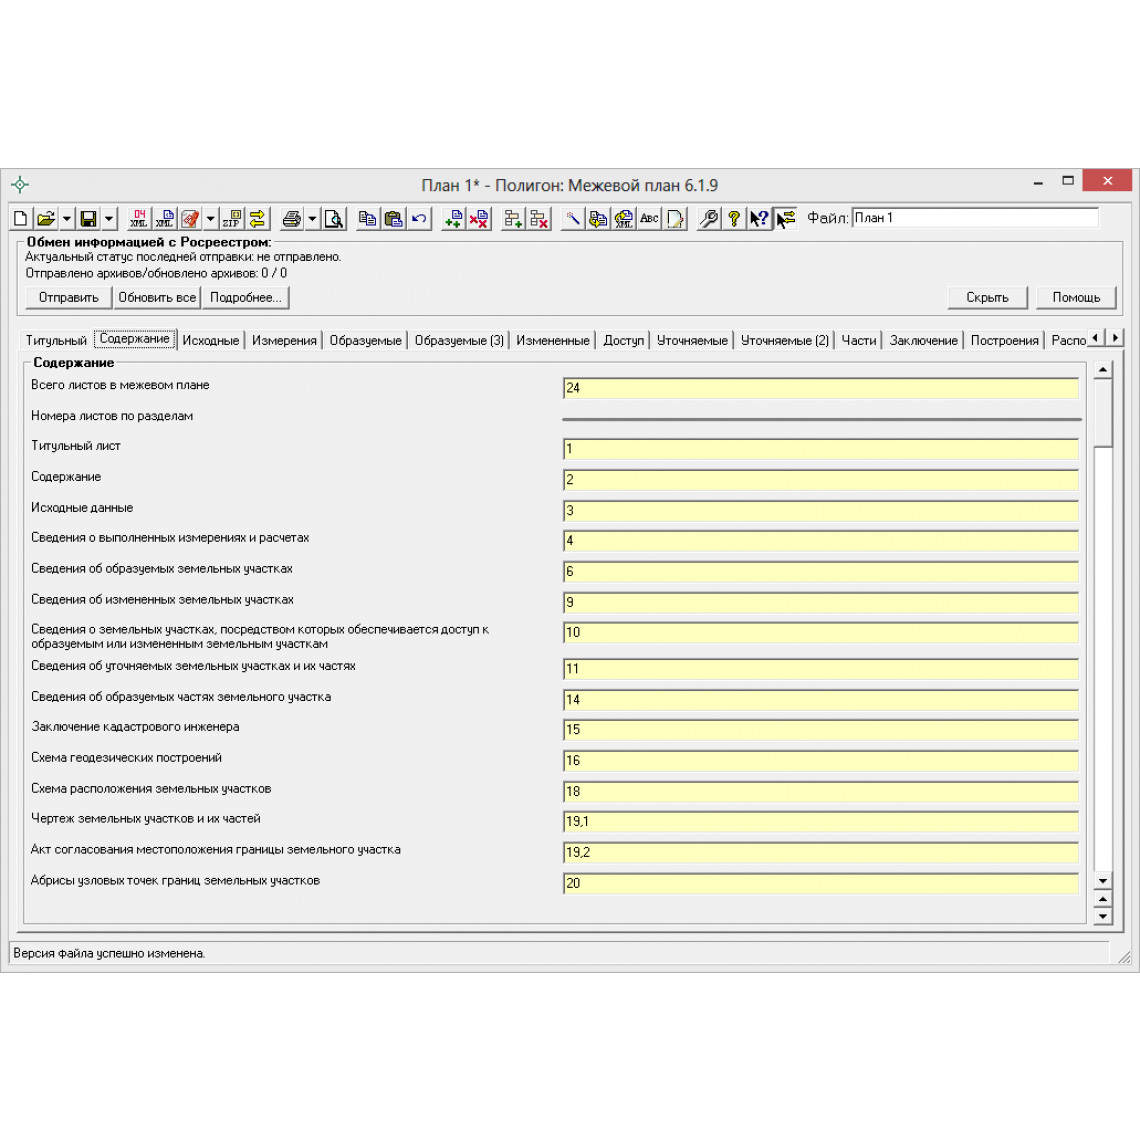Click the signing pen-and-stamp icon

click(190, 218)
